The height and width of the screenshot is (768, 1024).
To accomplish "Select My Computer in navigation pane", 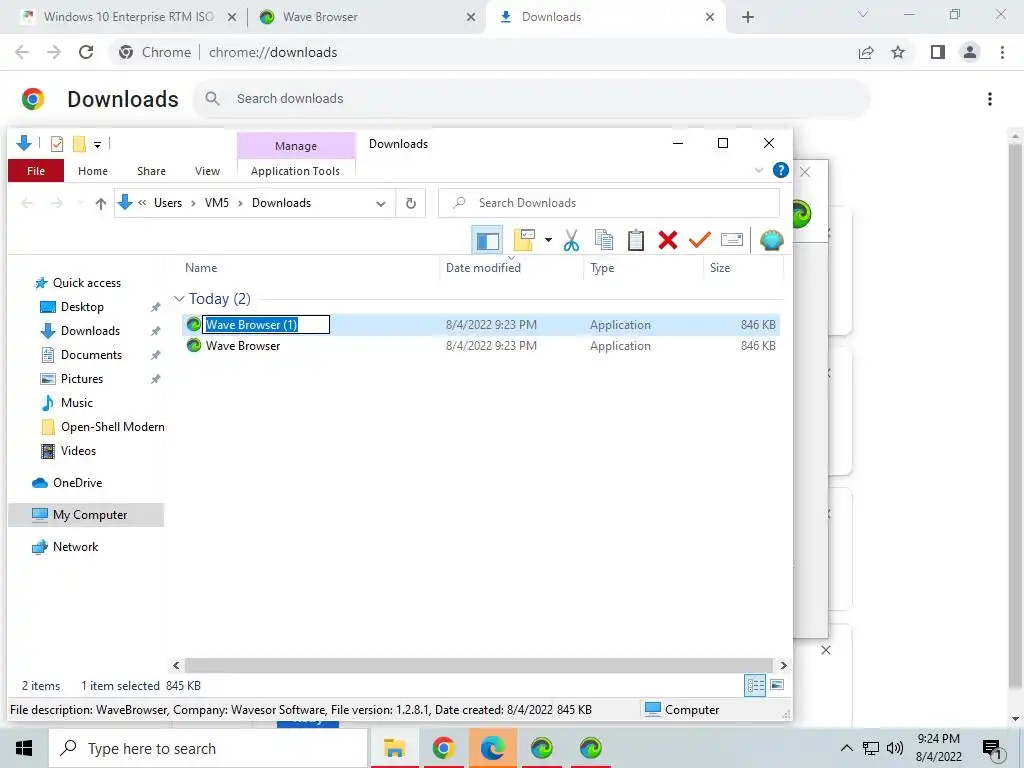I will pos(86,515).
